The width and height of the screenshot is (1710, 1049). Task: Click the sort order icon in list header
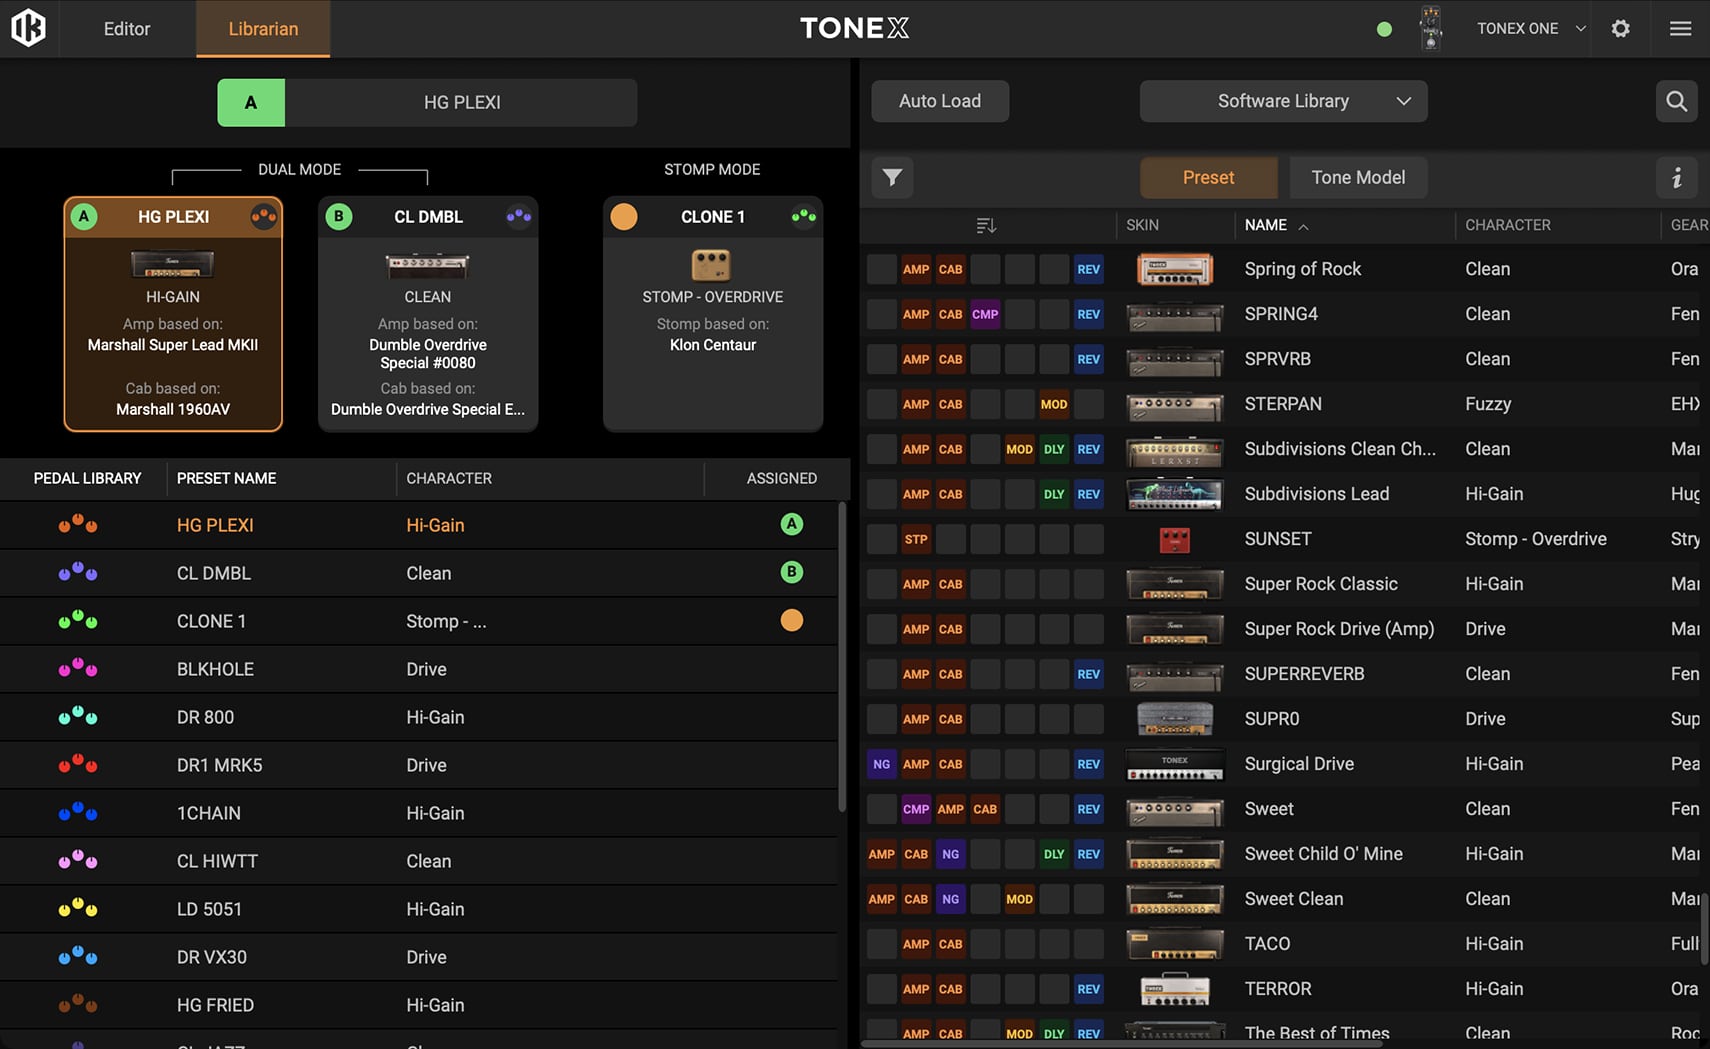(986, 226)
